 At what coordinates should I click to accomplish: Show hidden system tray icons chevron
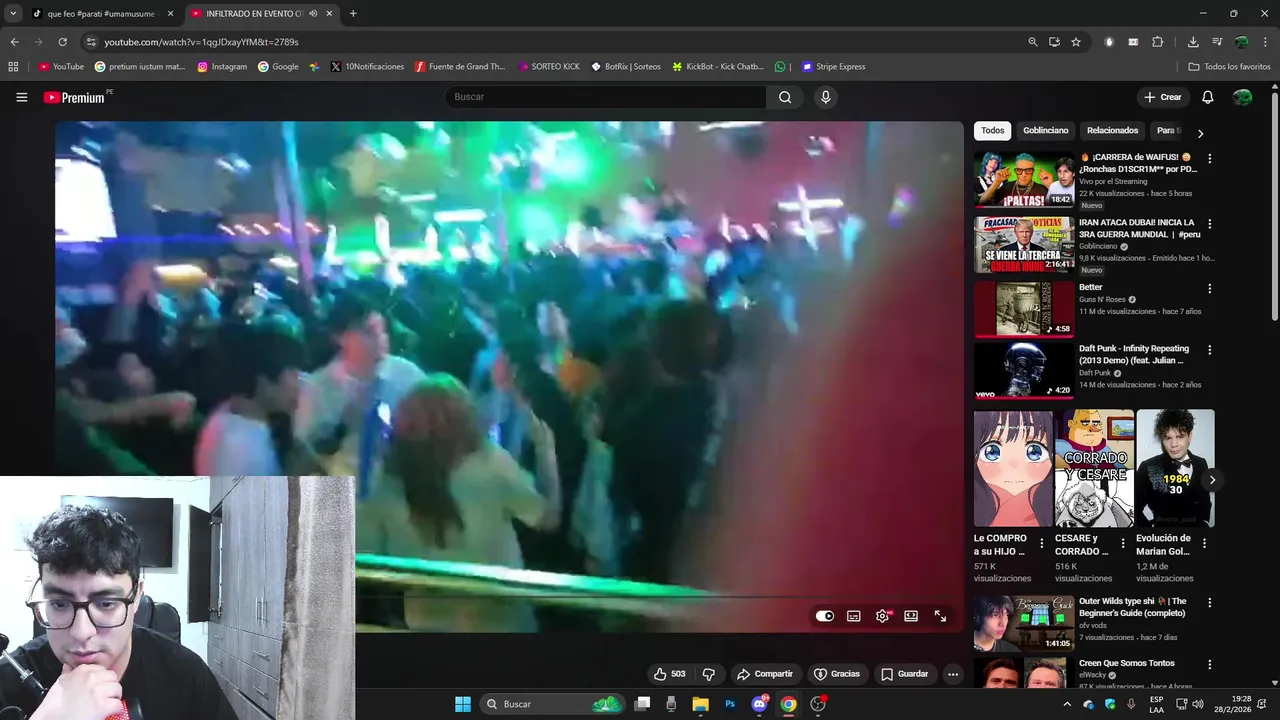[1066, 704]
